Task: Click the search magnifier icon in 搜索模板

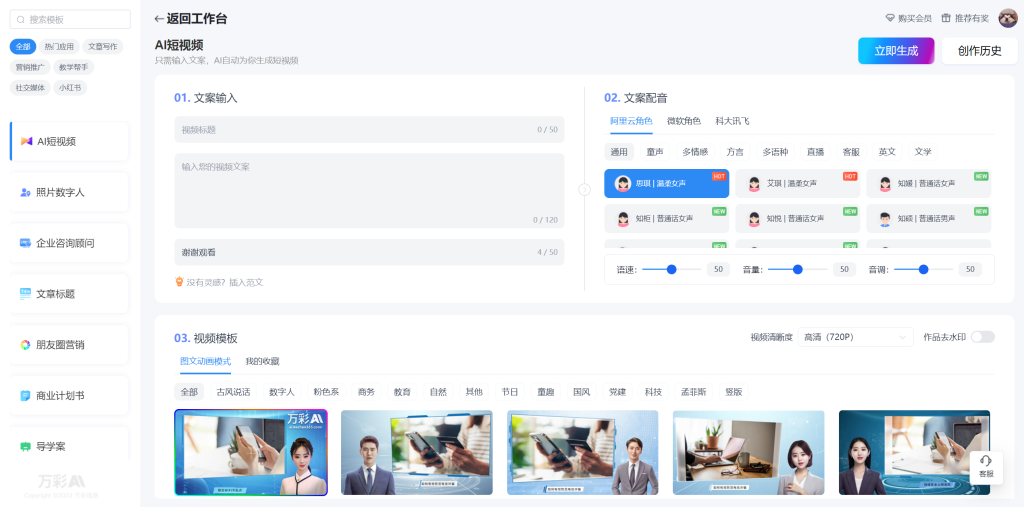Action: 21,20
